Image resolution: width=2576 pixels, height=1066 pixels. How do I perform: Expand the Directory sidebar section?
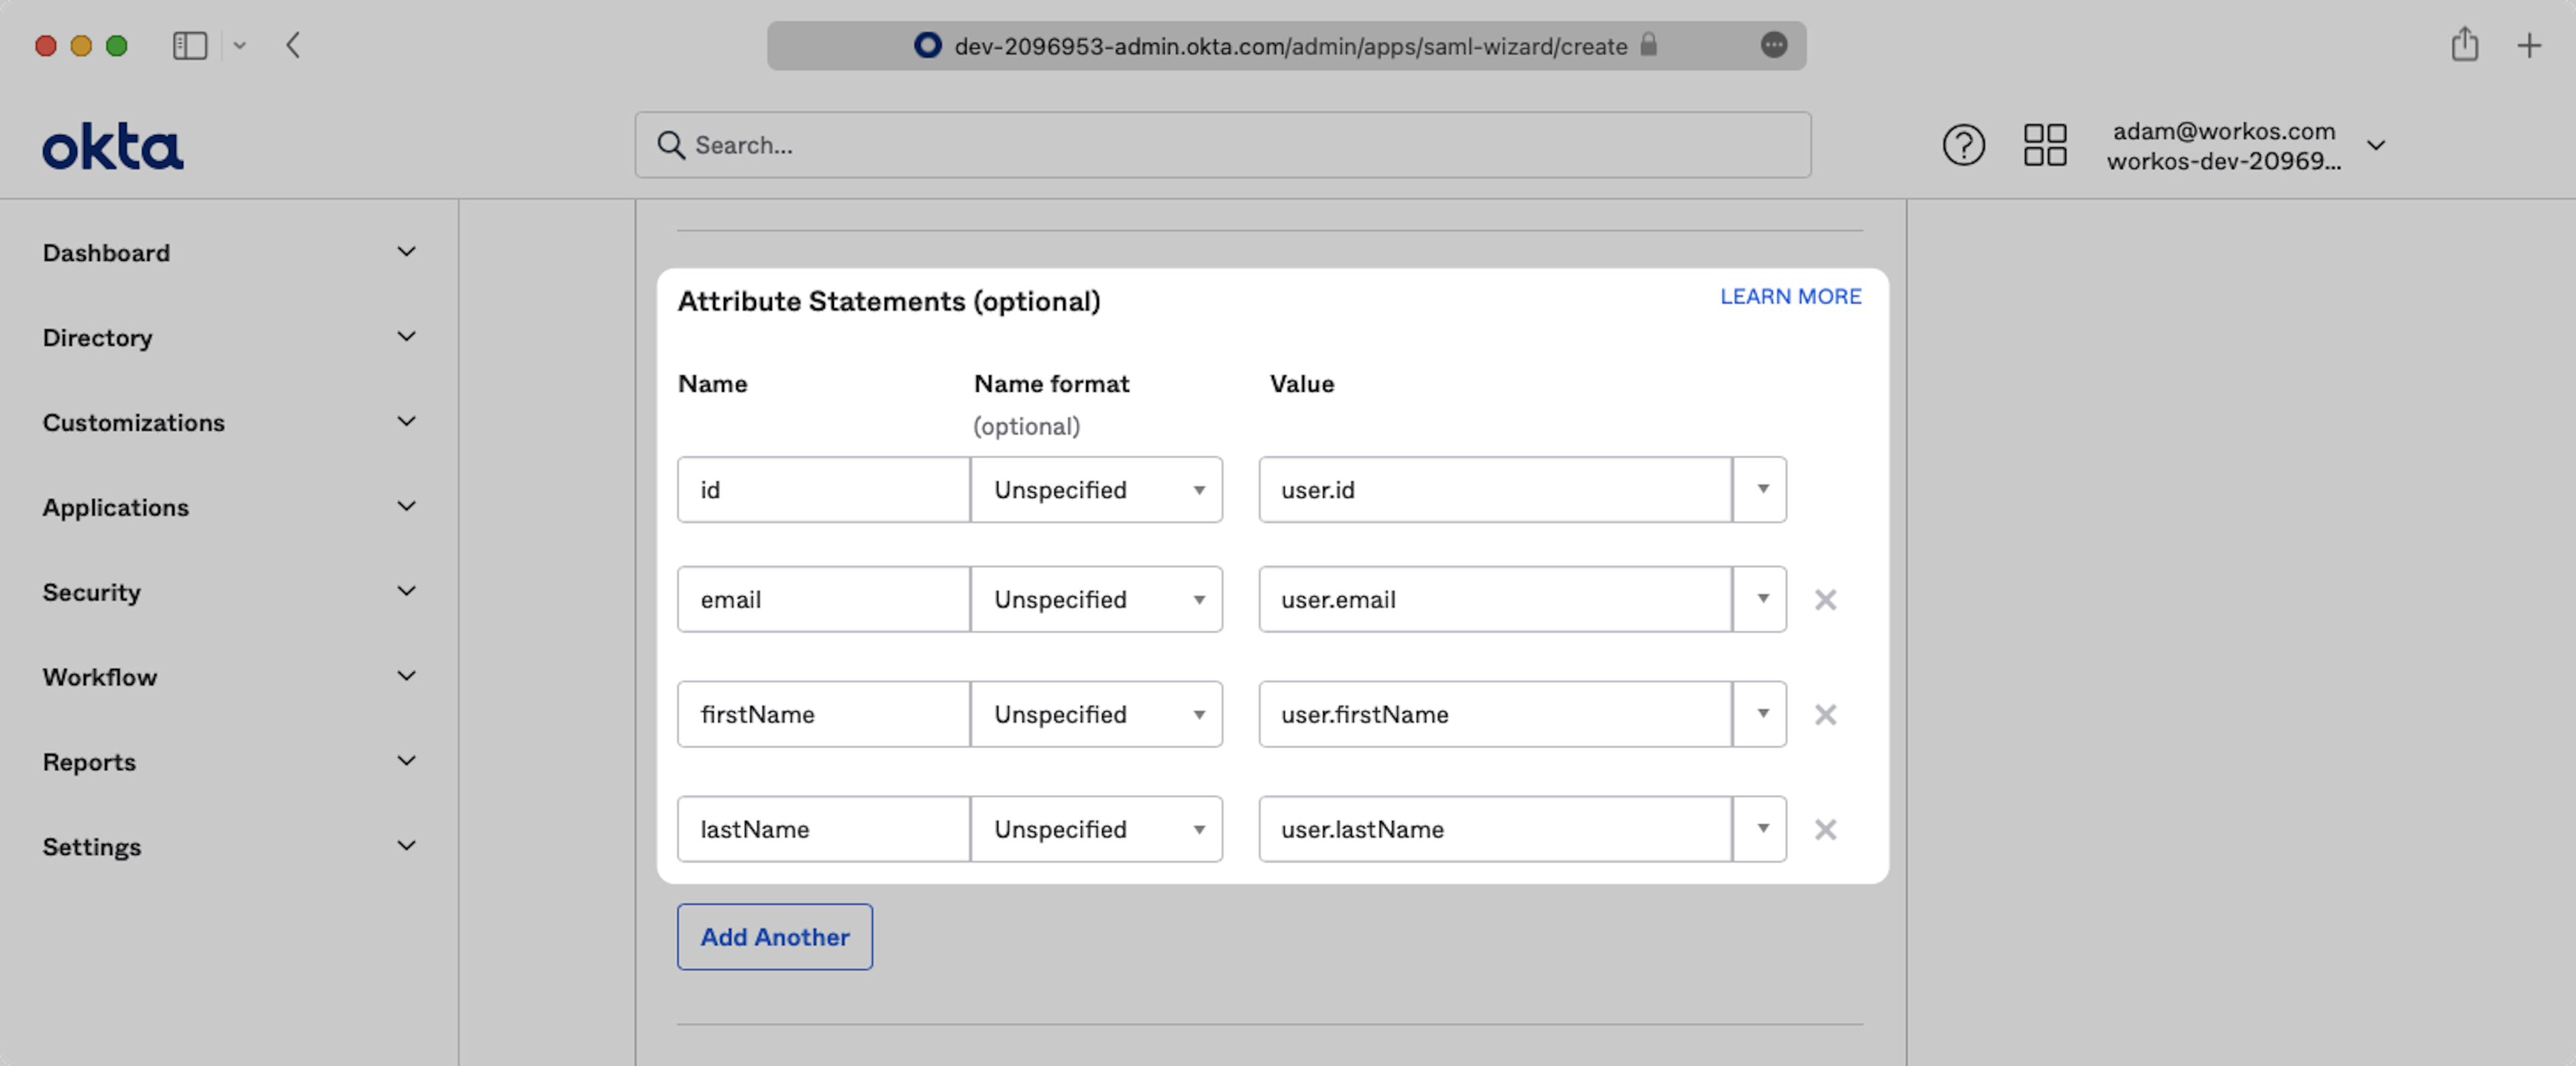coord(228,337)
